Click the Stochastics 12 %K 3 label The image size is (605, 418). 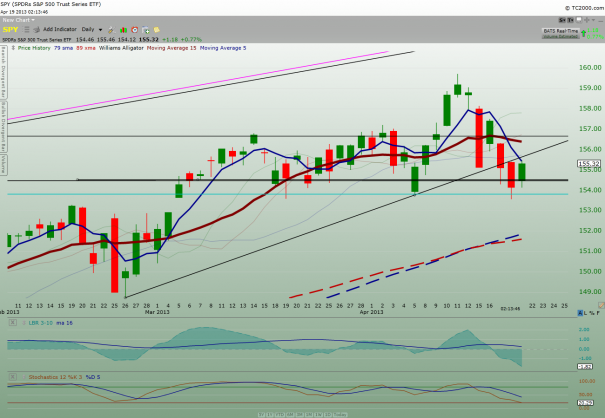tap(55, 377)
